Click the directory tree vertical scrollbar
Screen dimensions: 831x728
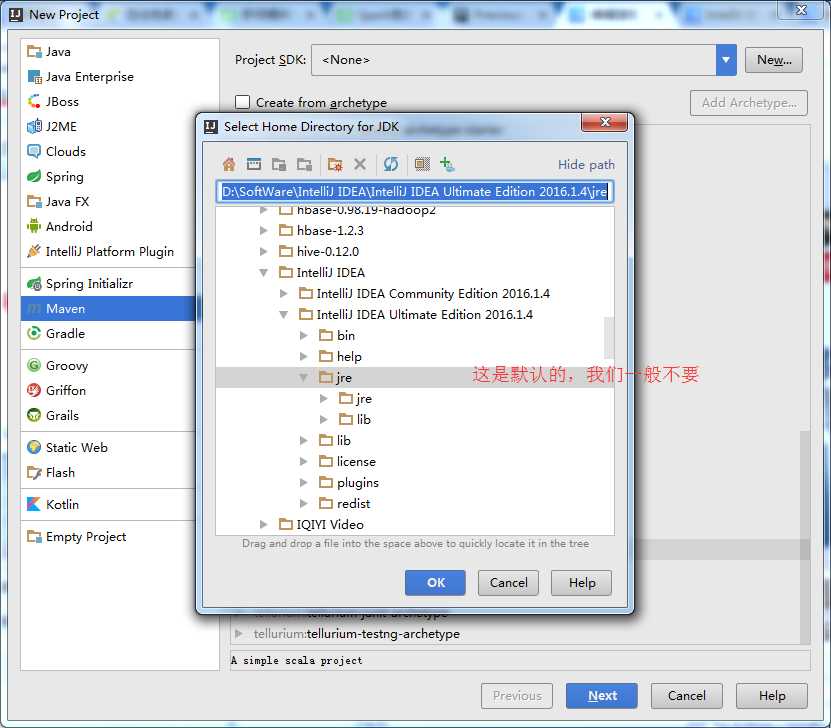[609, 338]
